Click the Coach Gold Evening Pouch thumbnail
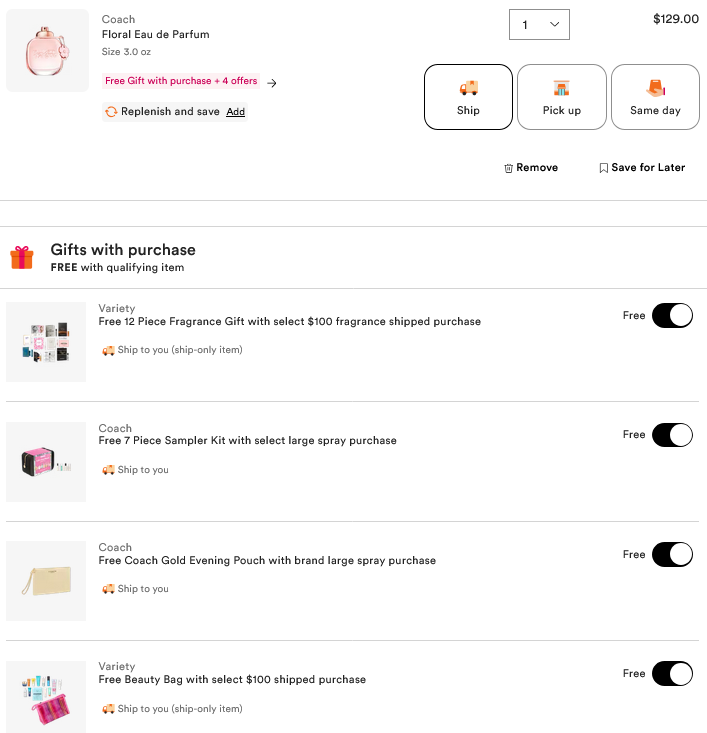 point(46,581)
